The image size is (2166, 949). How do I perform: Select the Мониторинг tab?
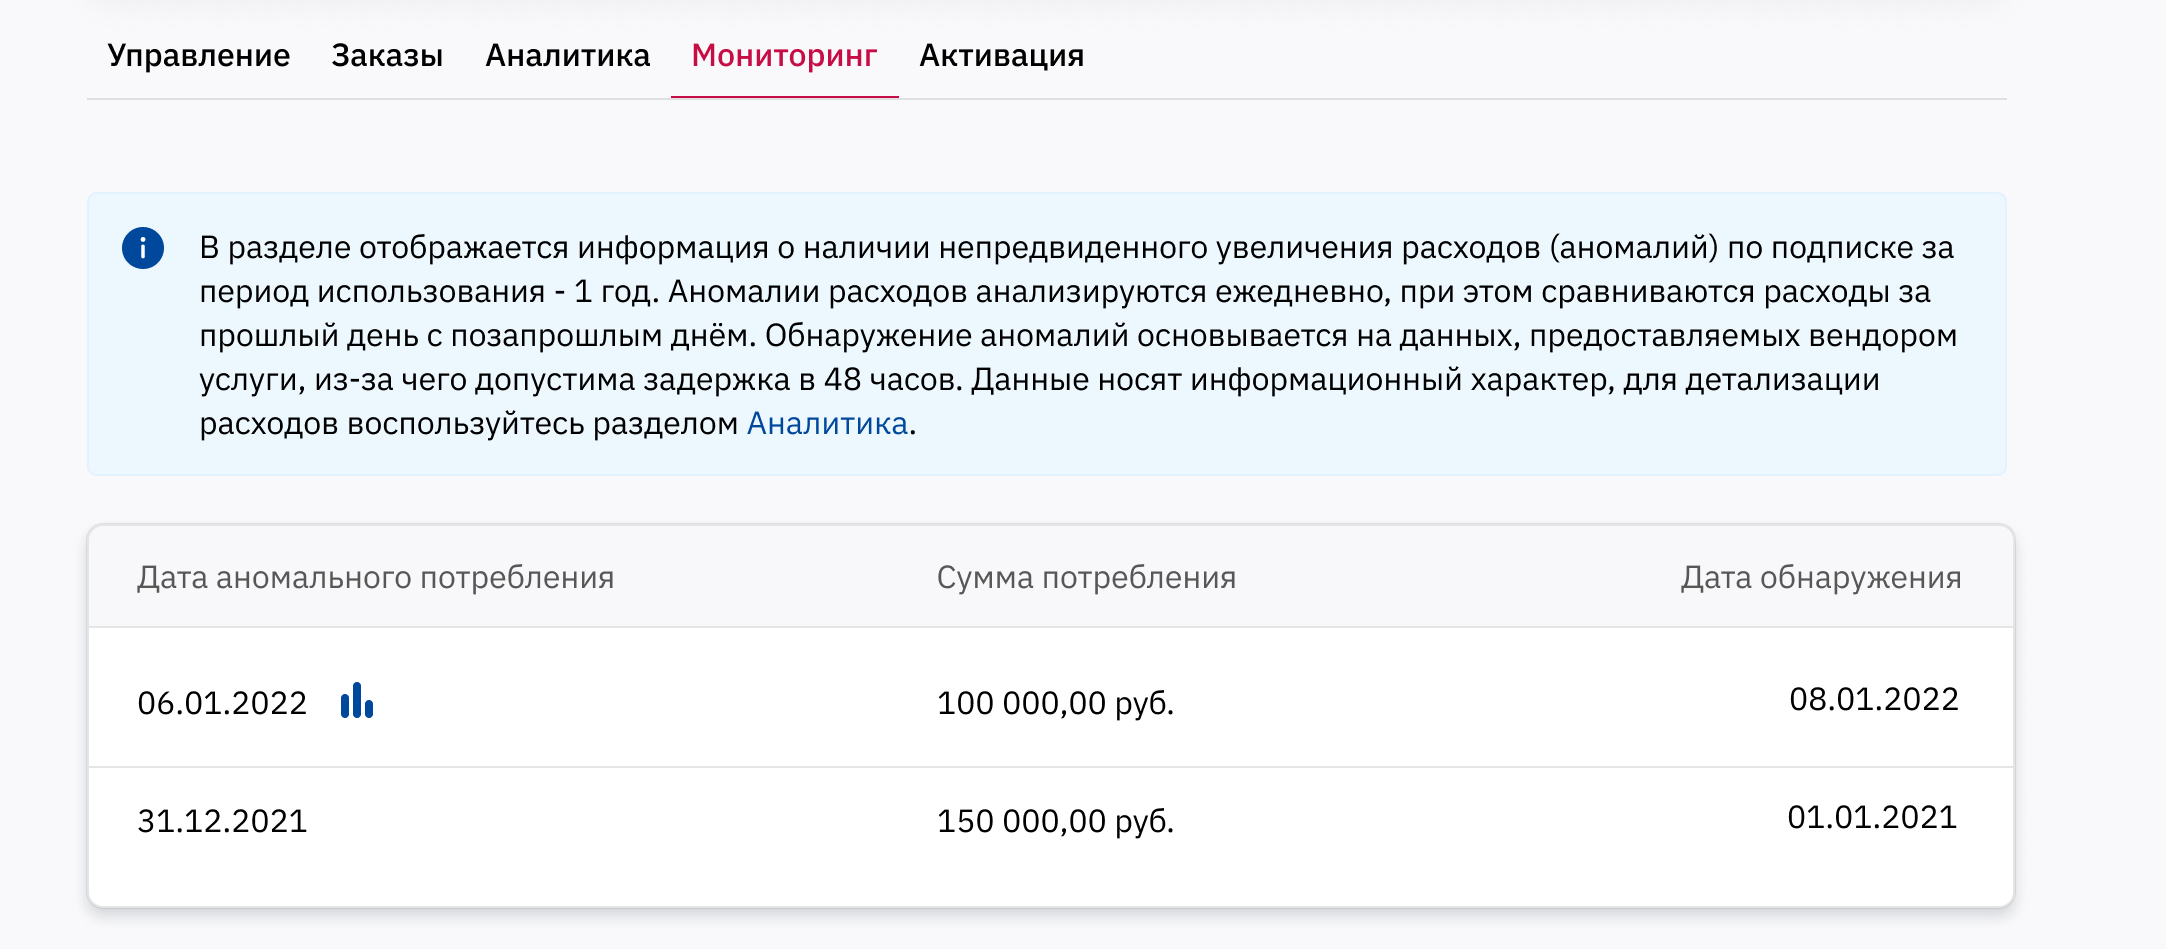point(784,56)
